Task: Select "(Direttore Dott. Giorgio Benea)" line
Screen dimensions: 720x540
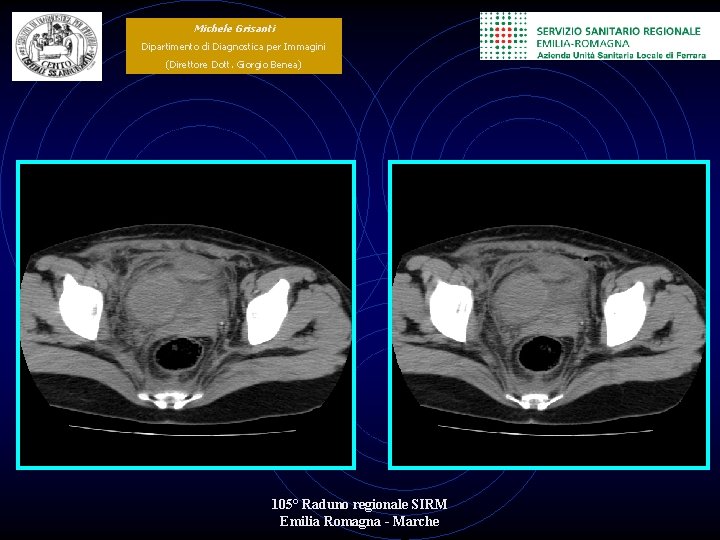Action: 233,64
